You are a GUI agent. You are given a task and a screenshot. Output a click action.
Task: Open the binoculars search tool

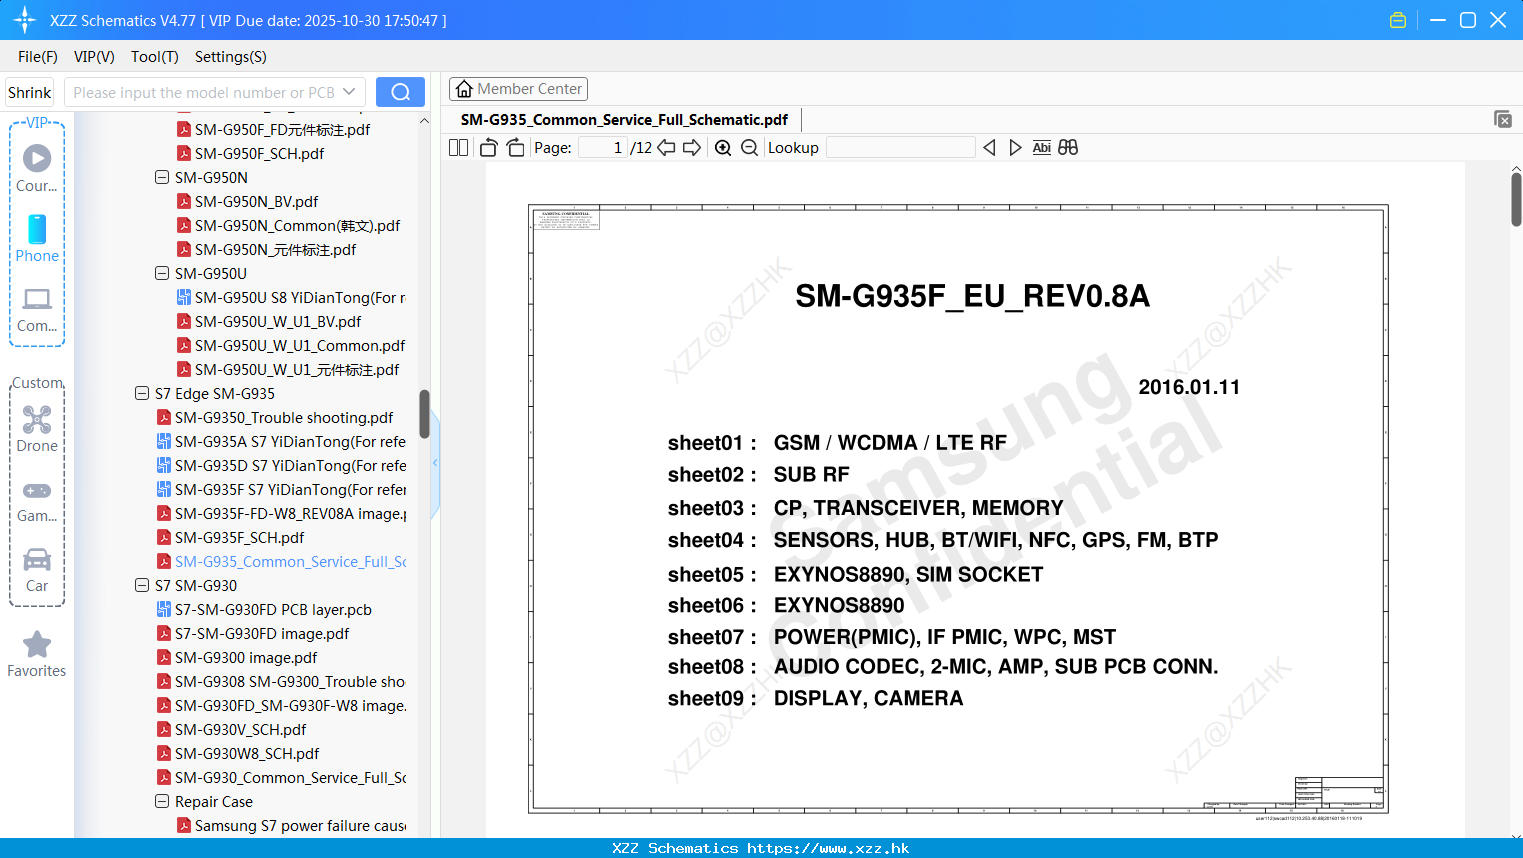[1068, 147]
